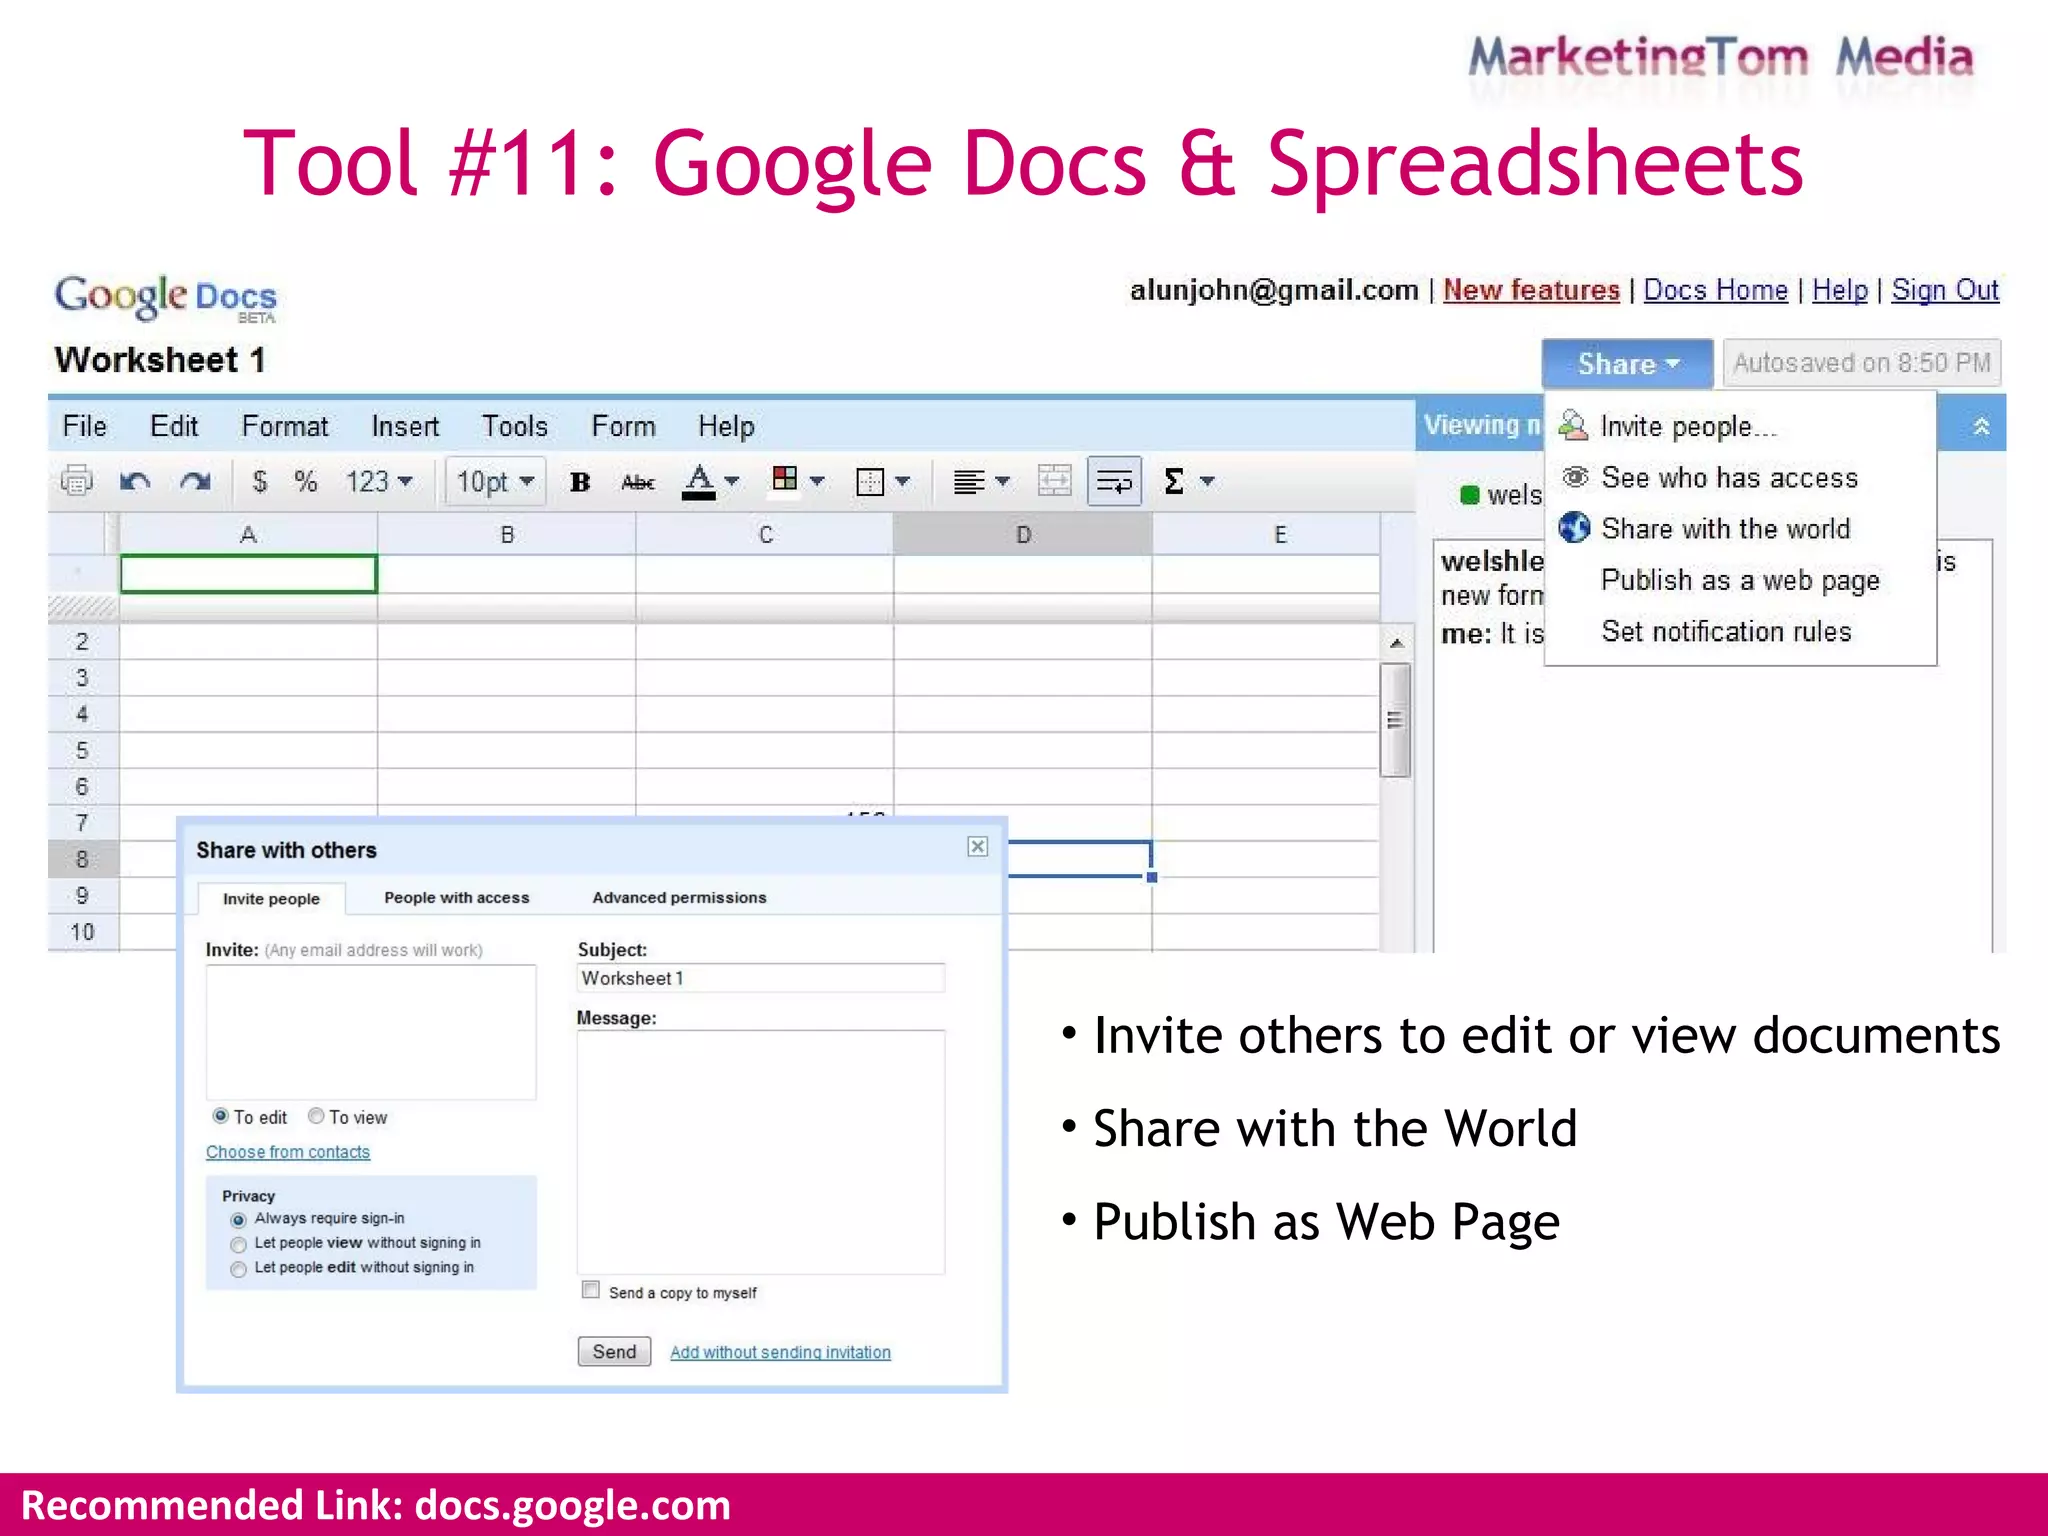Click the Undo arrow icon
The image size is (2048, 1536).
pyautogui.click(x=135, y=482)
